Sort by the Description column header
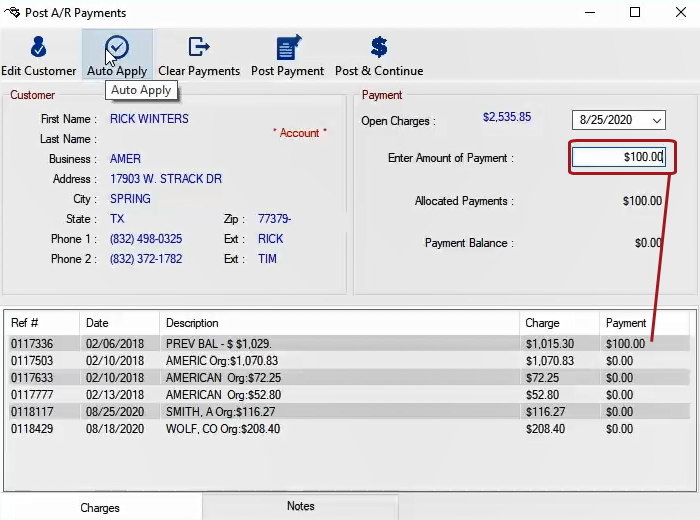The image size is (700, 520). tap(339, 323)
